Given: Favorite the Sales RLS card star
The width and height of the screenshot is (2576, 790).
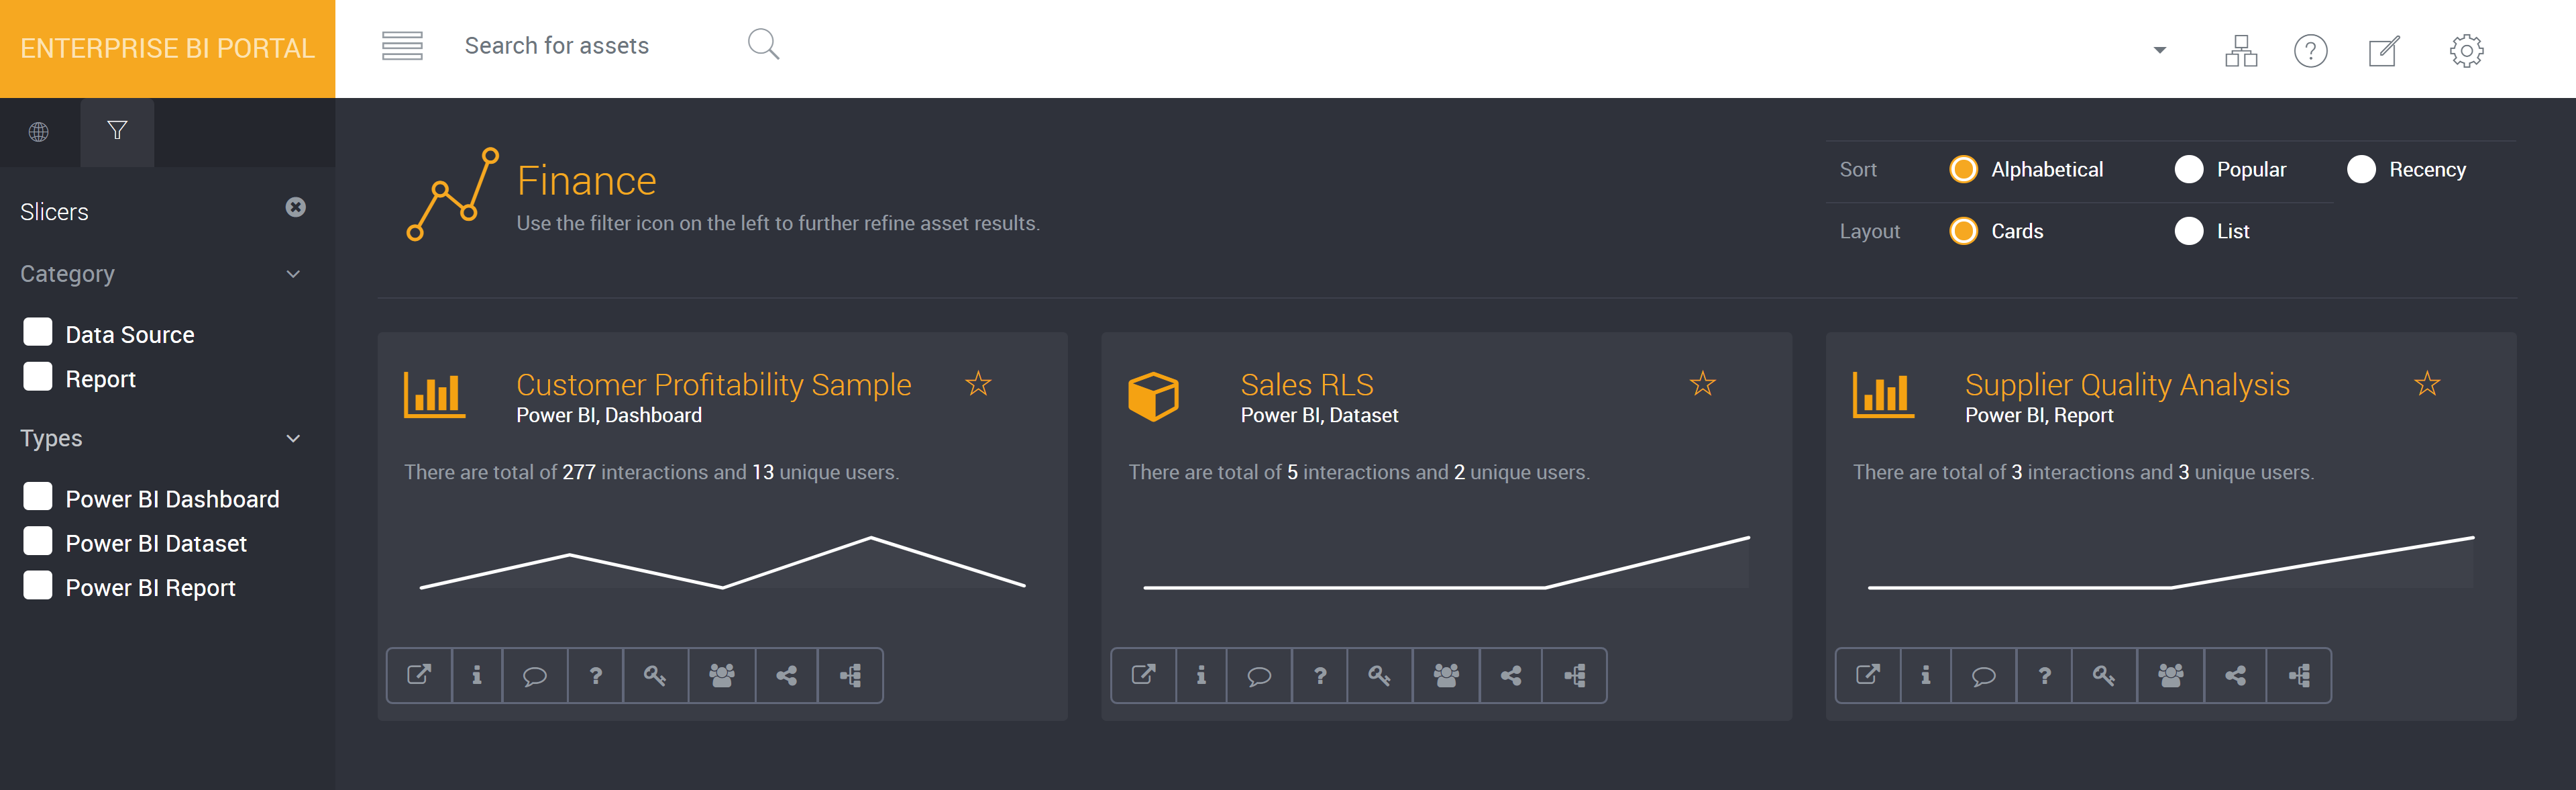Looking at the screenshot, I should pos(1702,383).
